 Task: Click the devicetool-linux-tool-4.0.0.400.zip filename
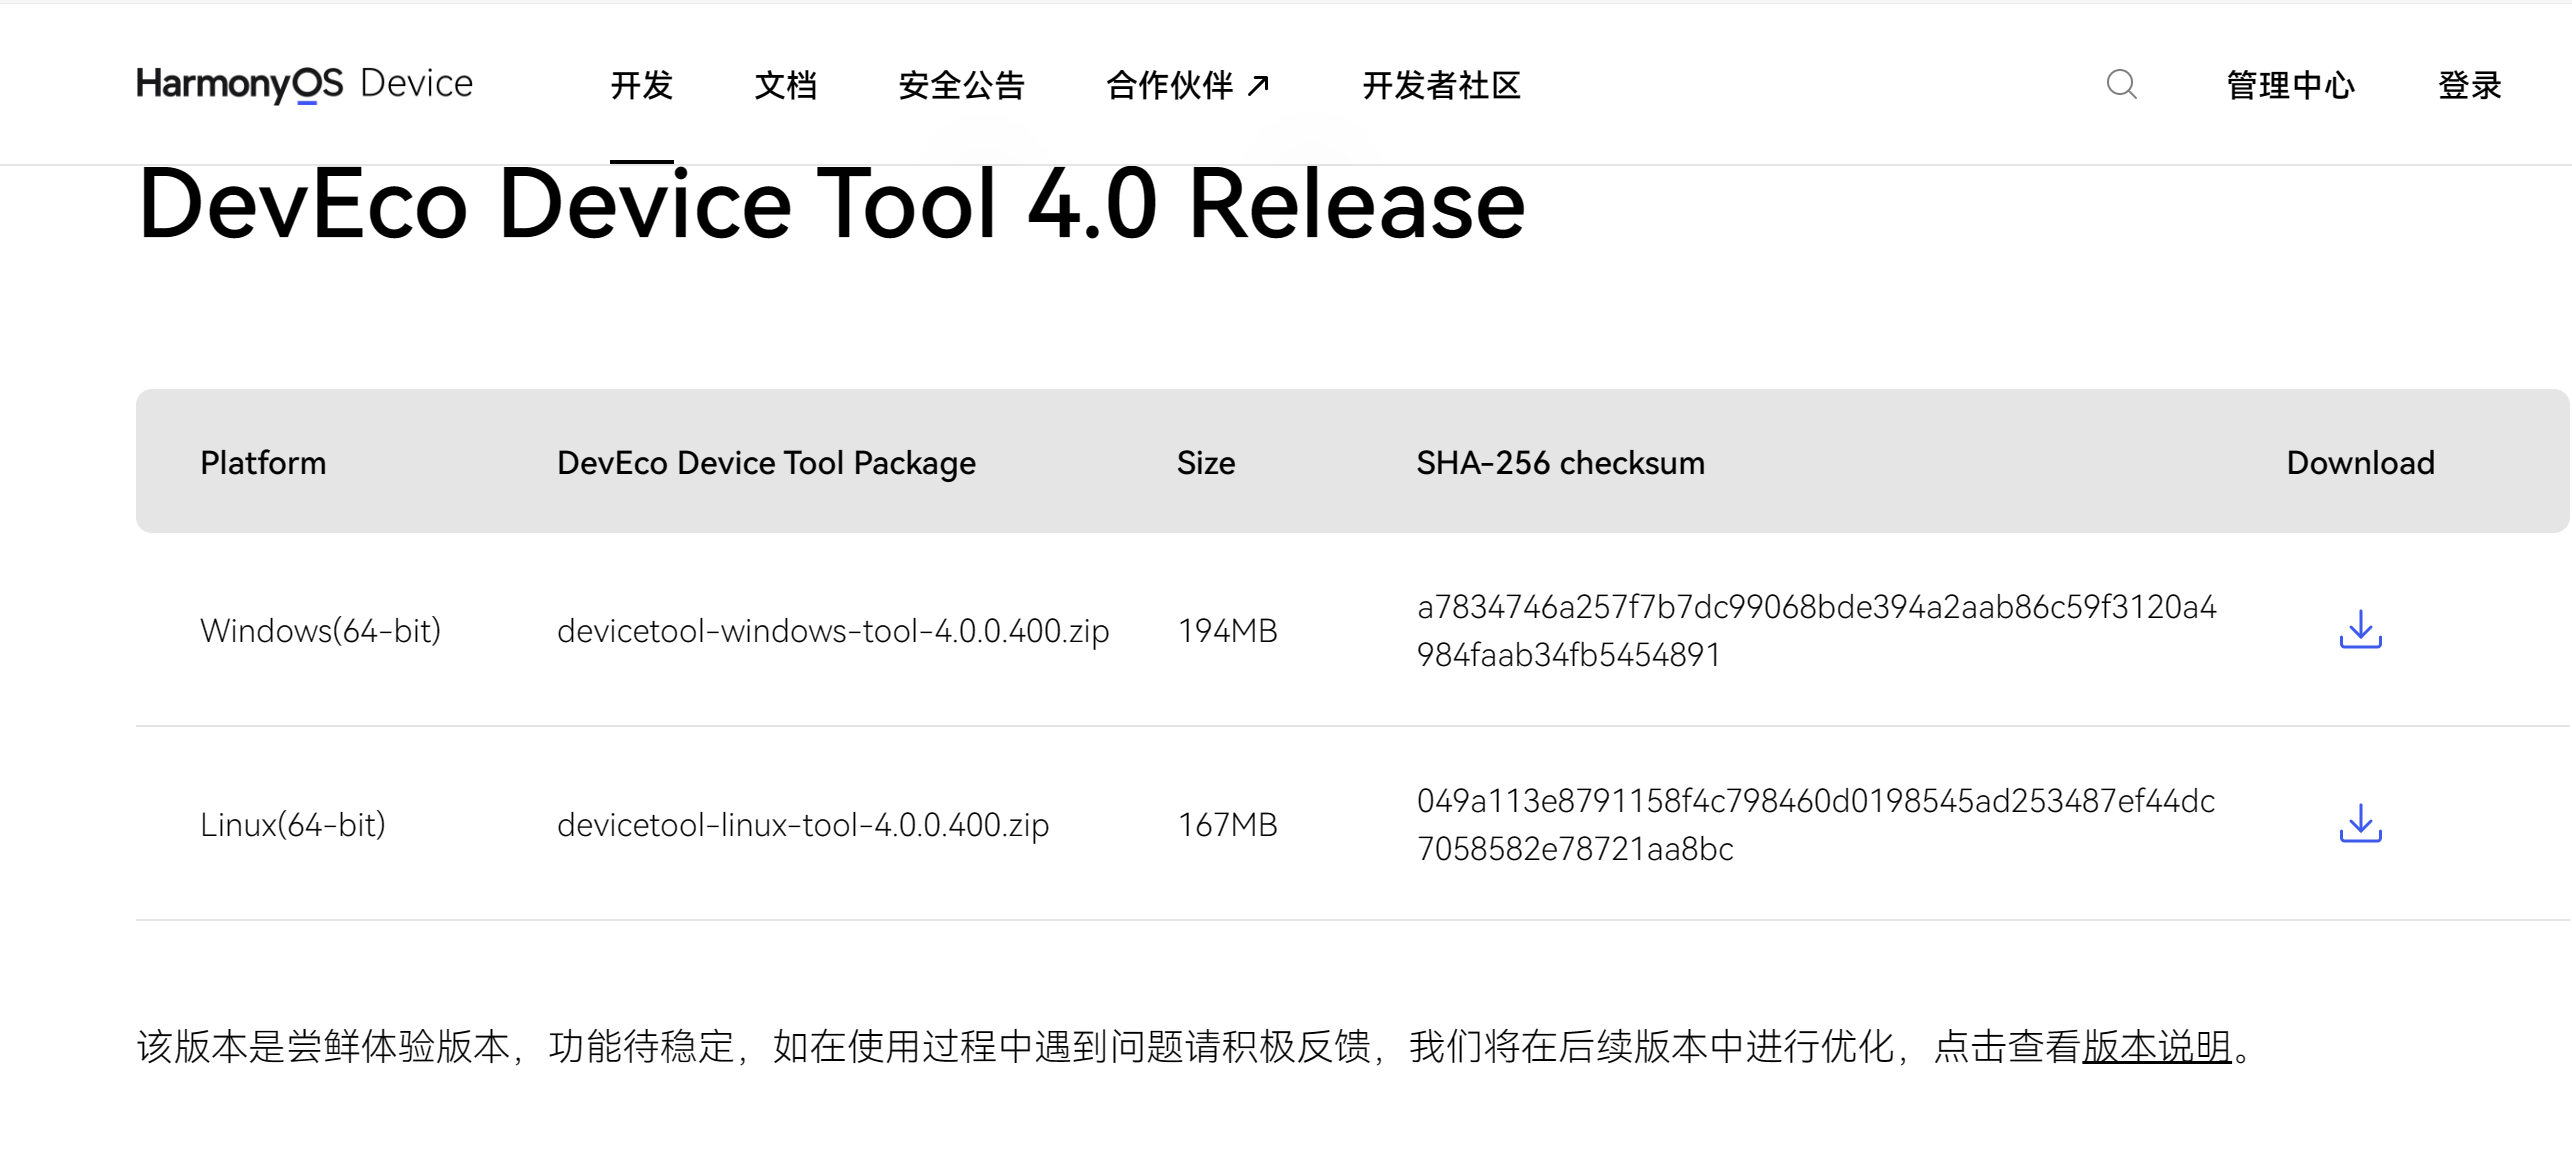(802, 825)
